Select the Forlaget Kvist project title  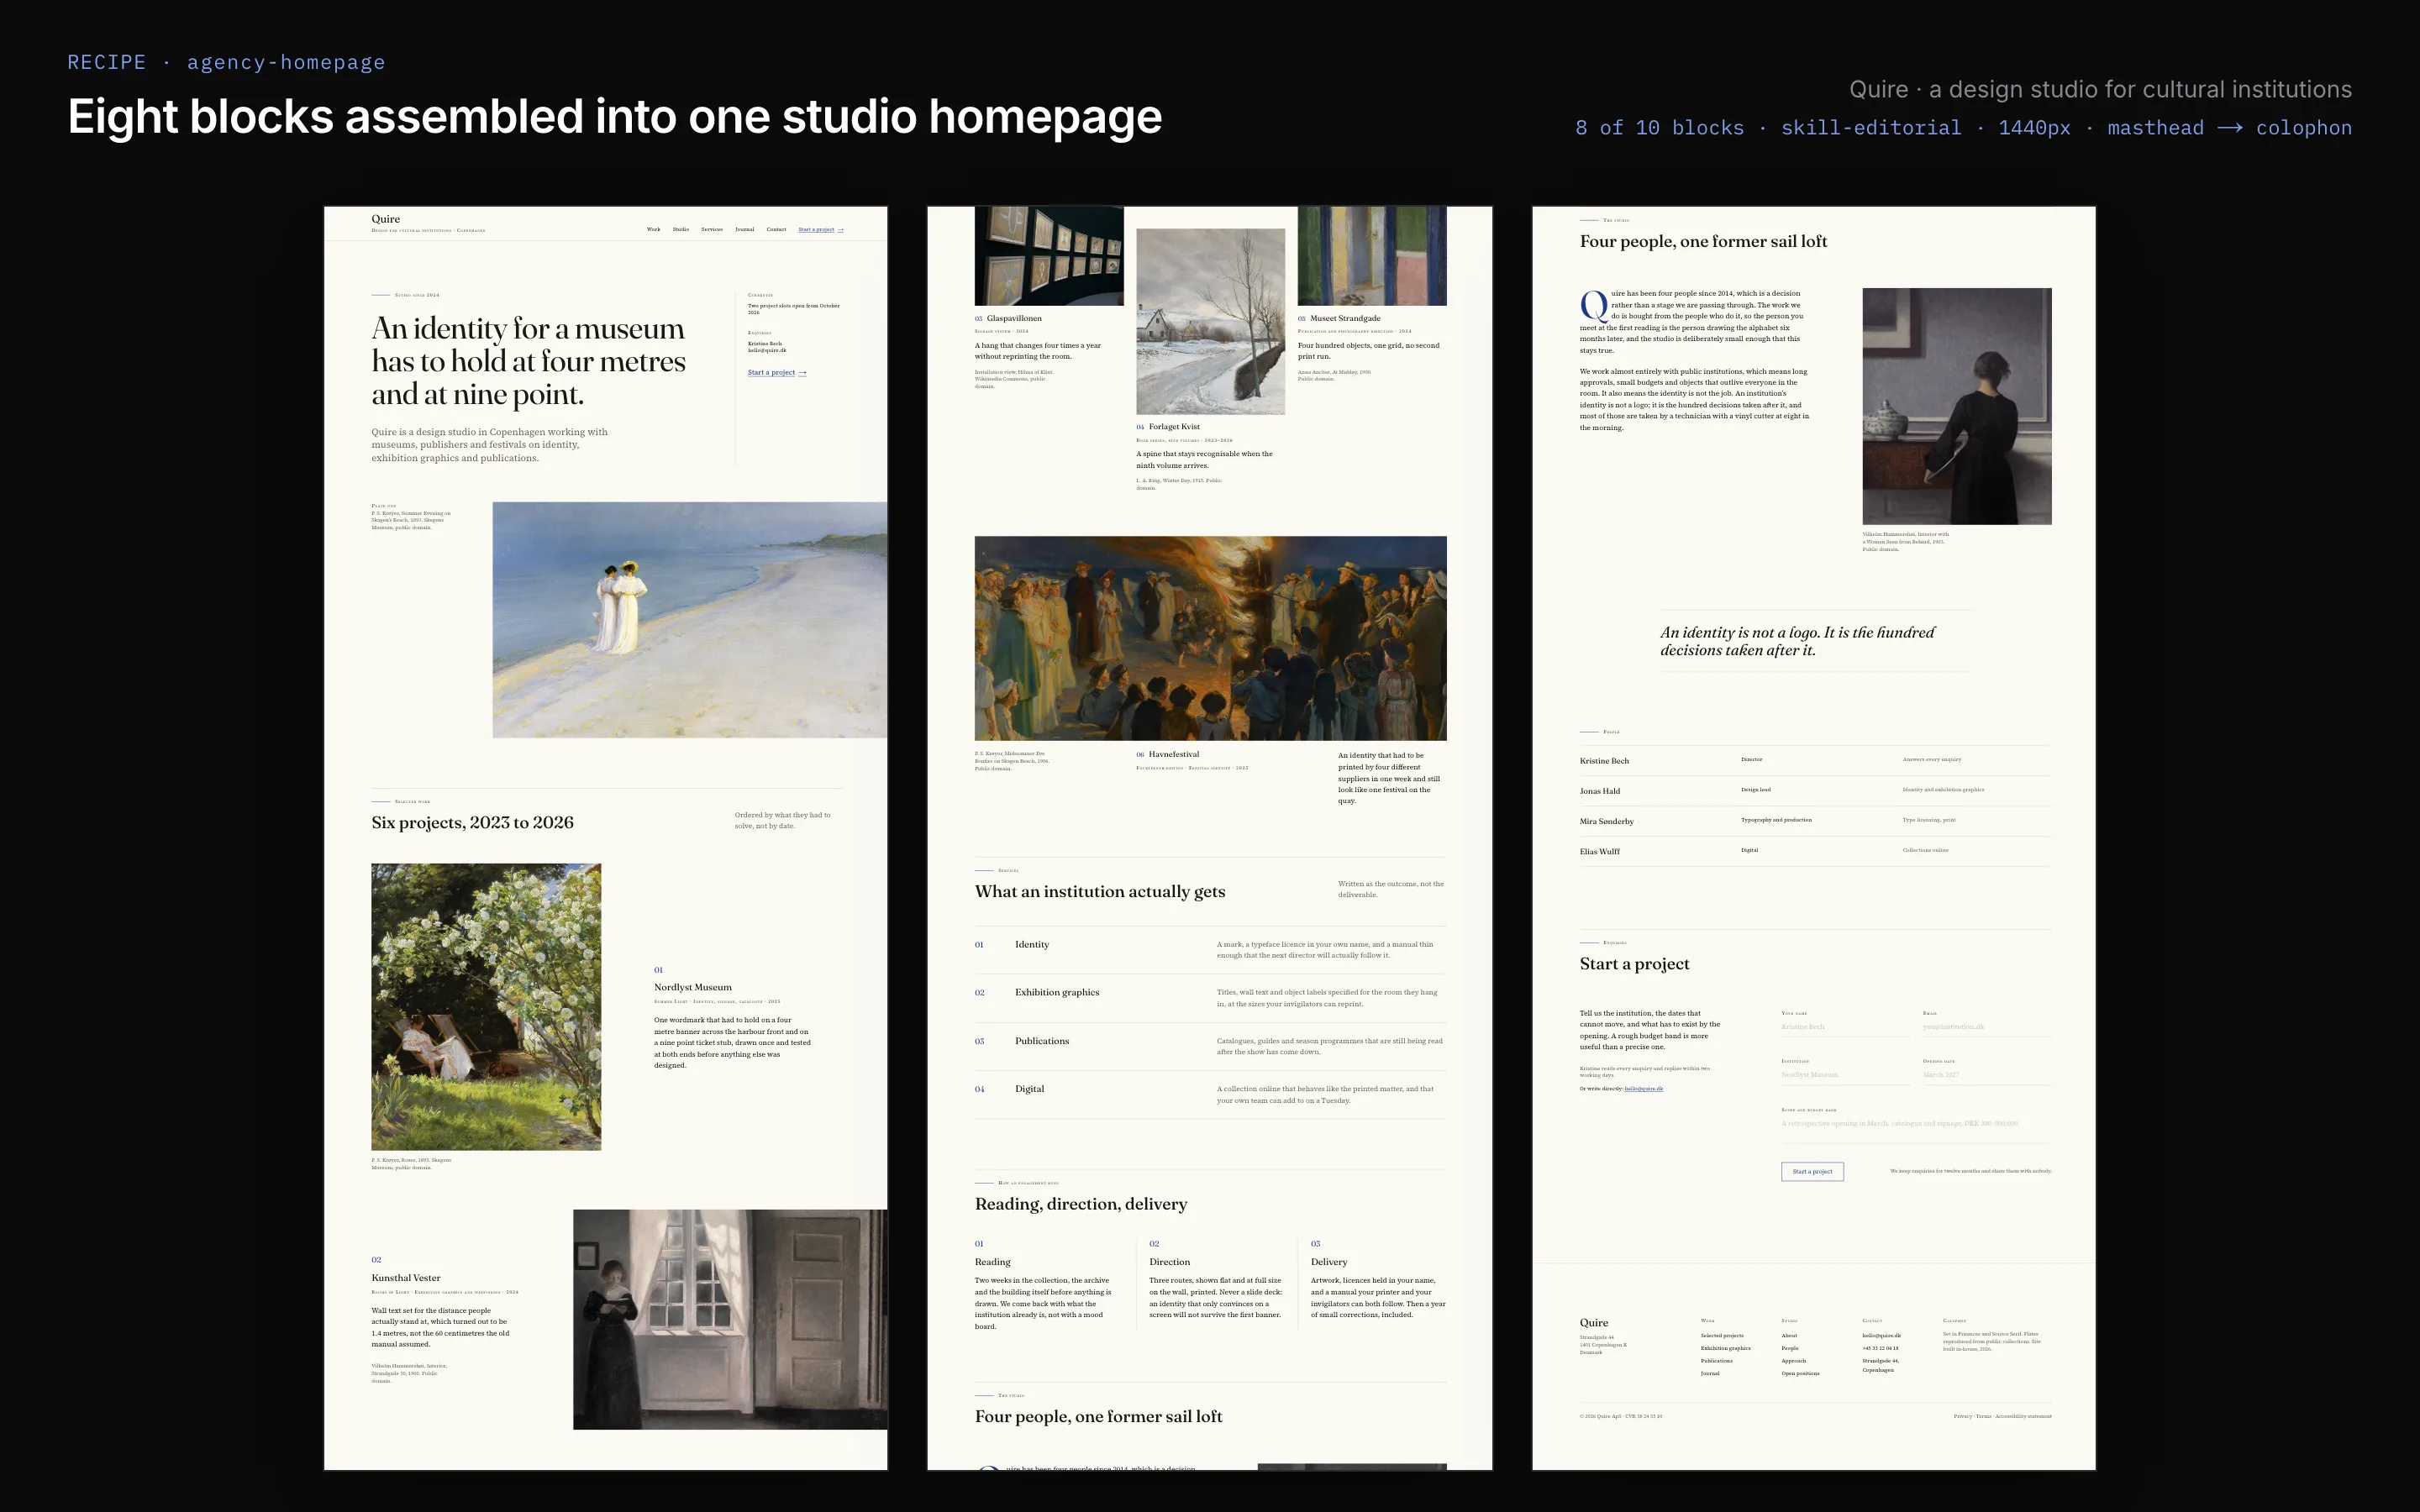tap(1174, 427)
